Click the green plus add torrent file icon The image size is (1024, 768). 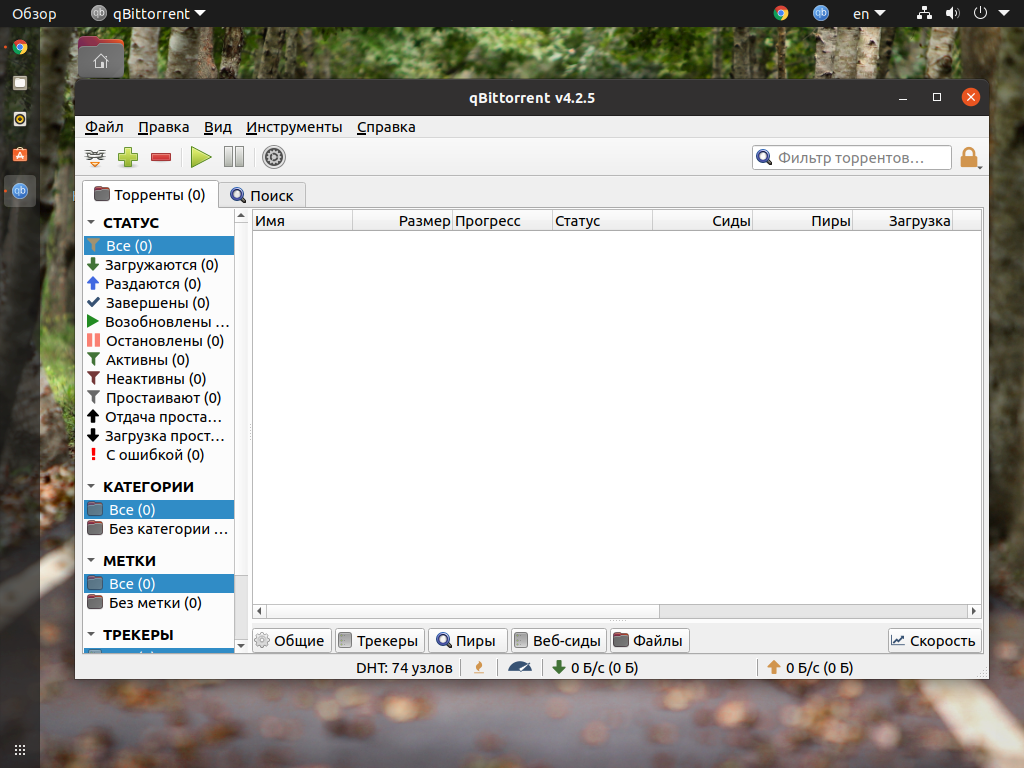(x=128, y=157)
